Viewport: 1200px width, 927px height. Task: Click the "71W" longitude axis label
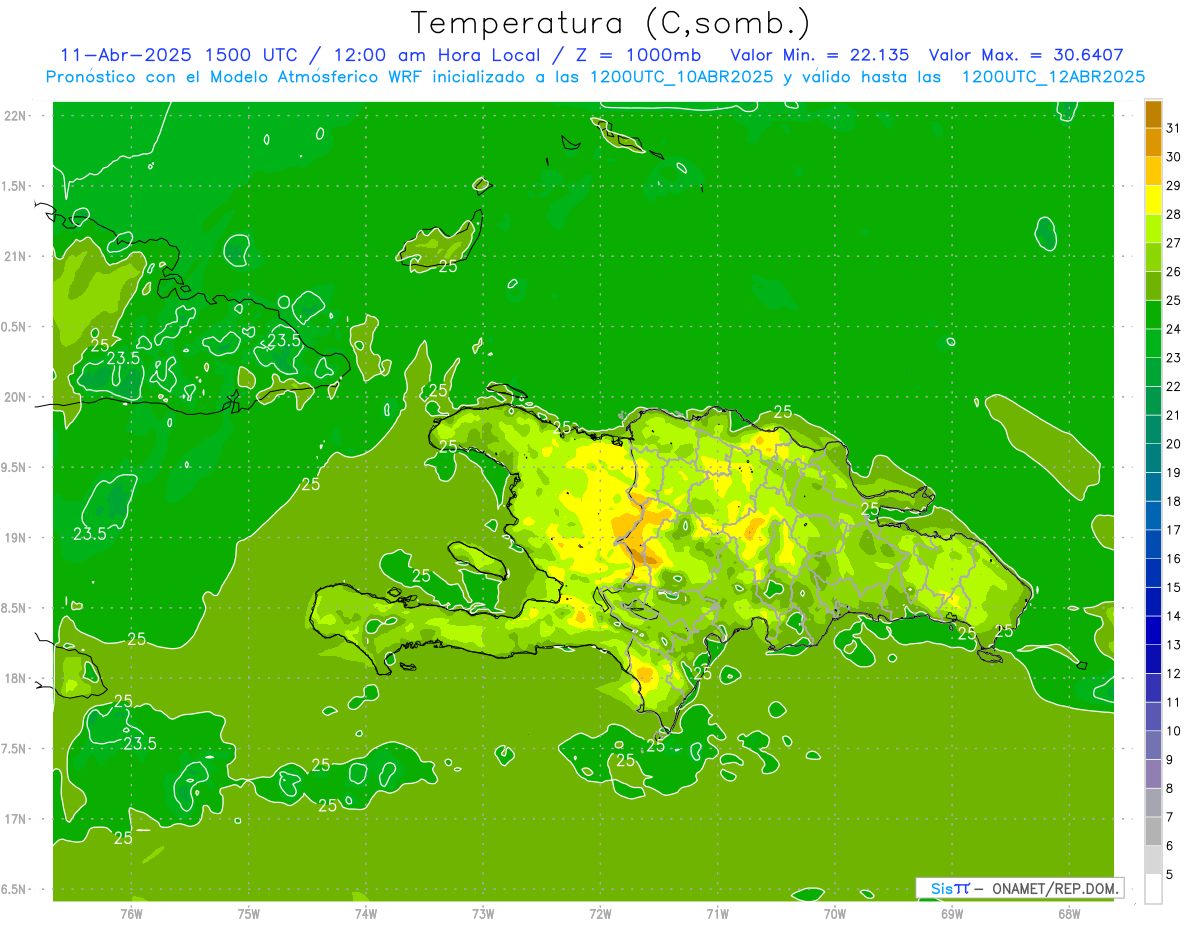pos(717,913)
